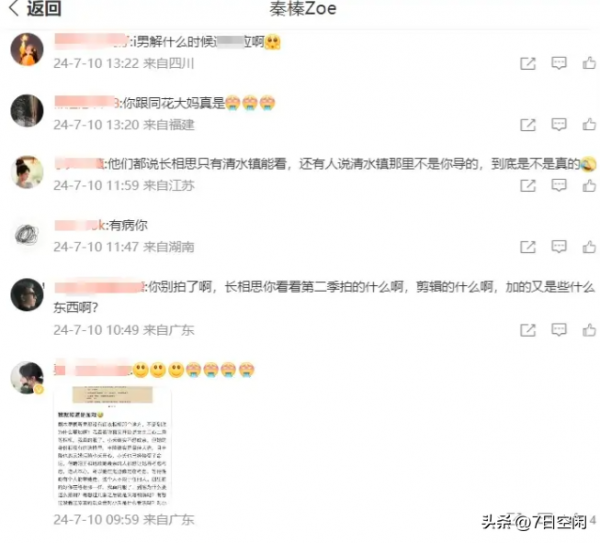The width and height of the screenshot is (600, 543).
Task: Like the 10:49 comment from 广东
Action: coord(589,330)
